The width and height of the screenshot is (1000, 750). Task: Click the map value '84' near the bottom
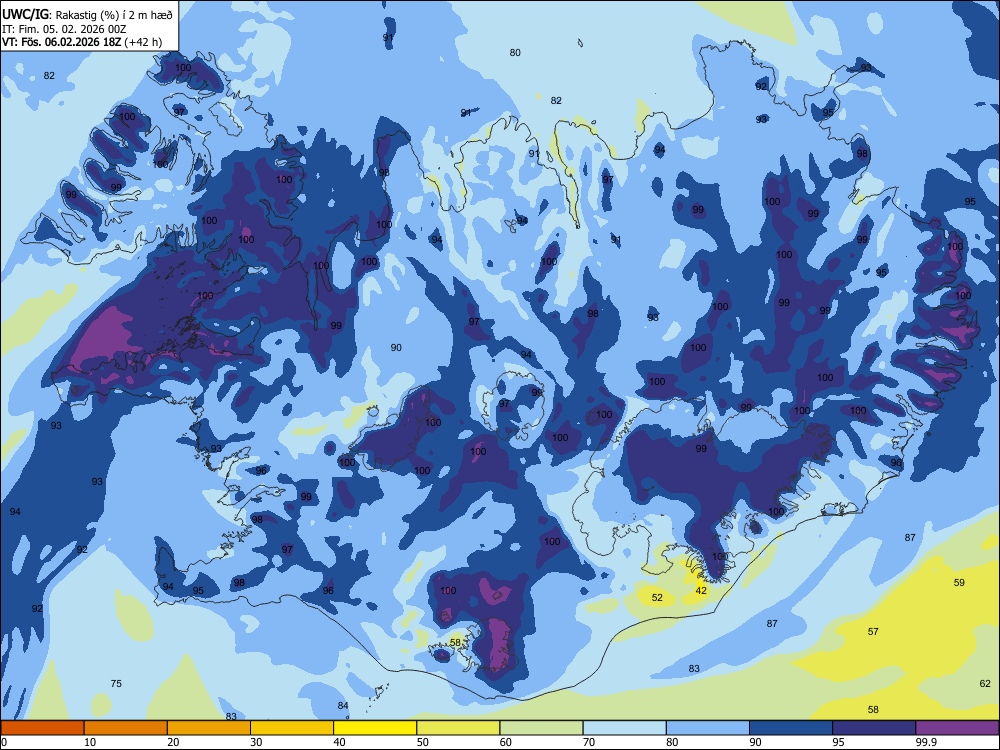[x=343, y=705]
